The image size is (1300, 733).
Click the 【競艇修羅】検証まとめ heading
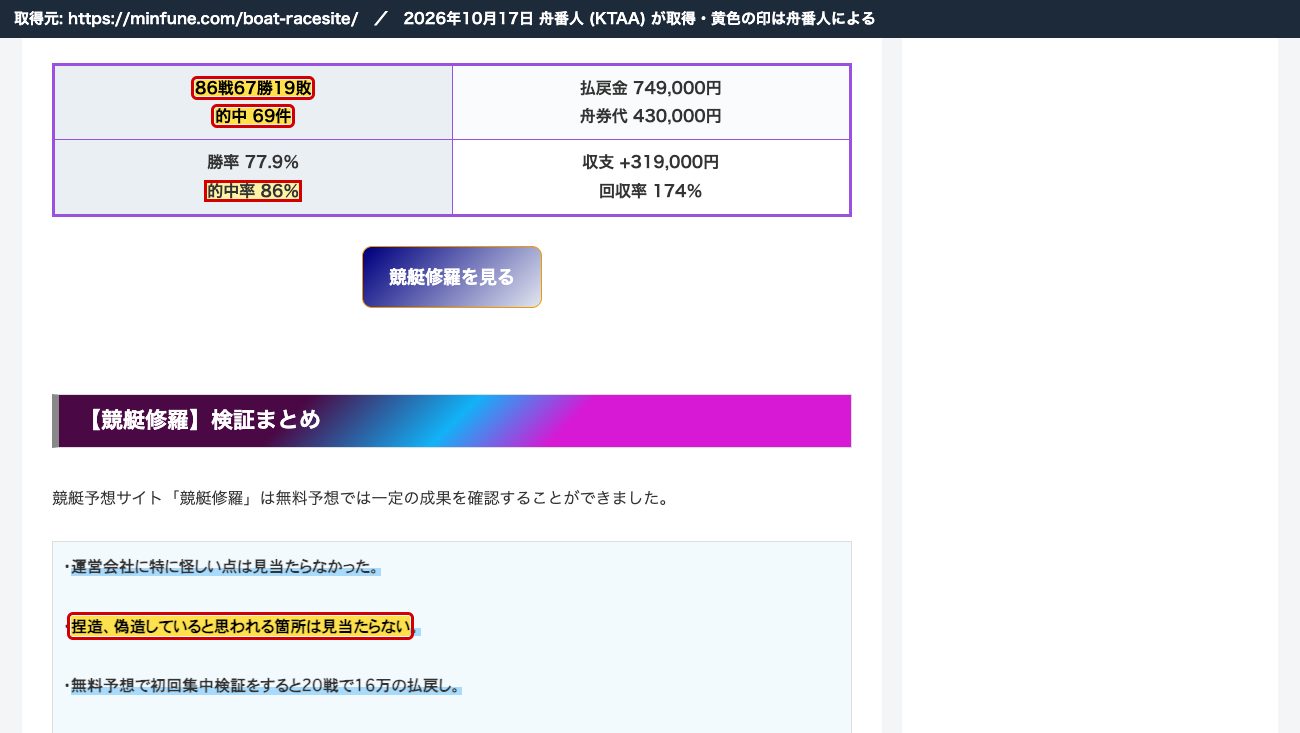(451, 421)
